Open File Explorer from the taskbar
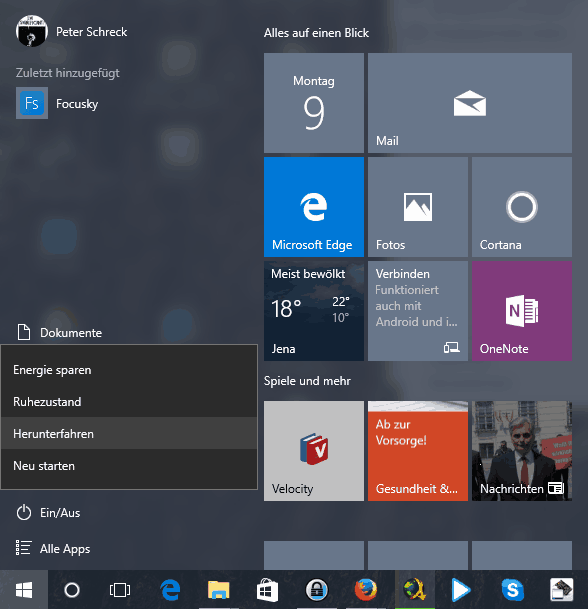The width and height of the screenshot is (588, 609). [x=219, y=590]
